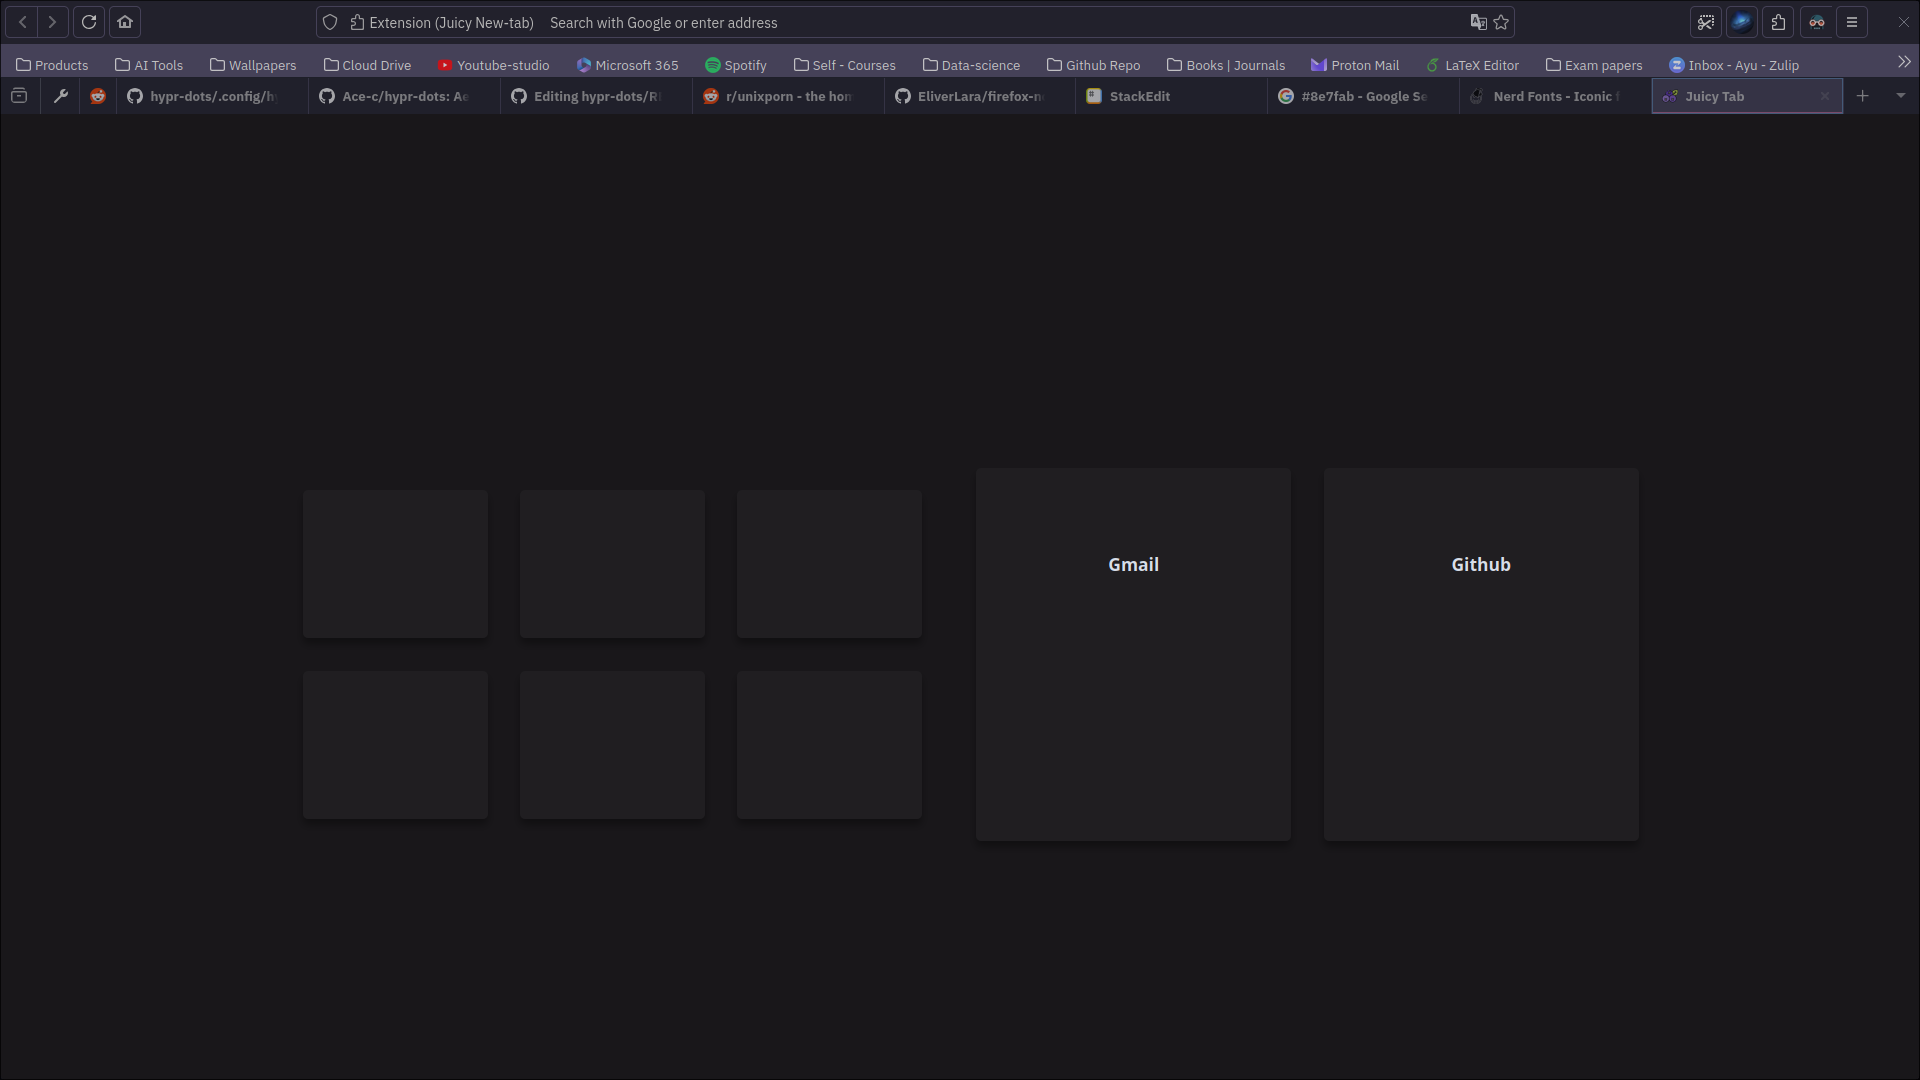Open the screenshot/snipping extension icon
Viewport: 1920px width, 1080px height.
pyautogui.click(x=1706, y=21)
